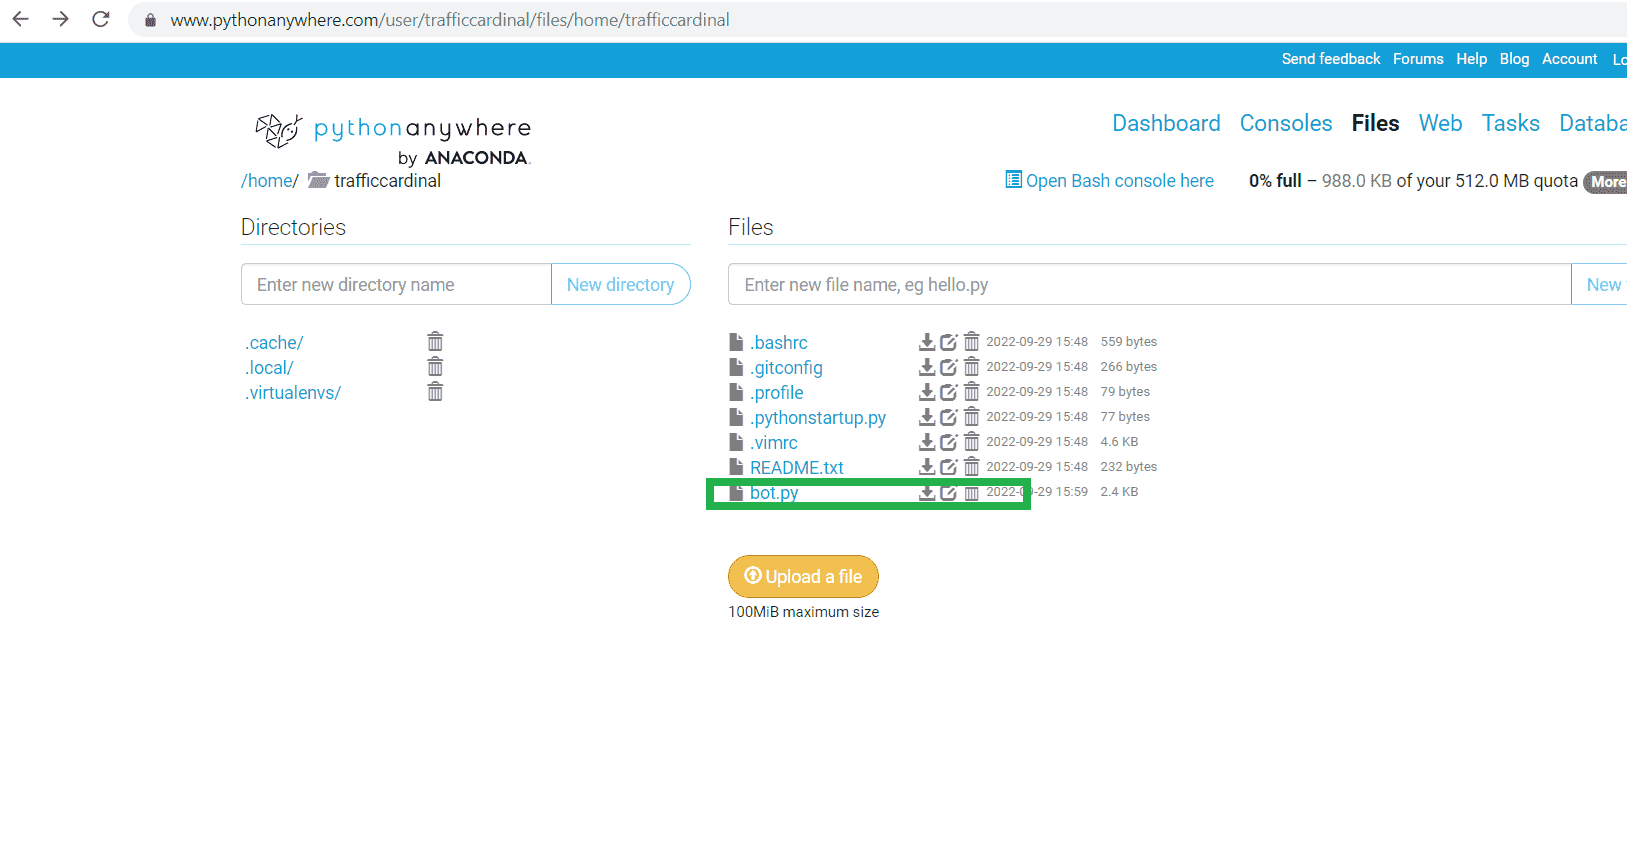
Task: Open the .bashrc file
Action: tap(779, 342)
